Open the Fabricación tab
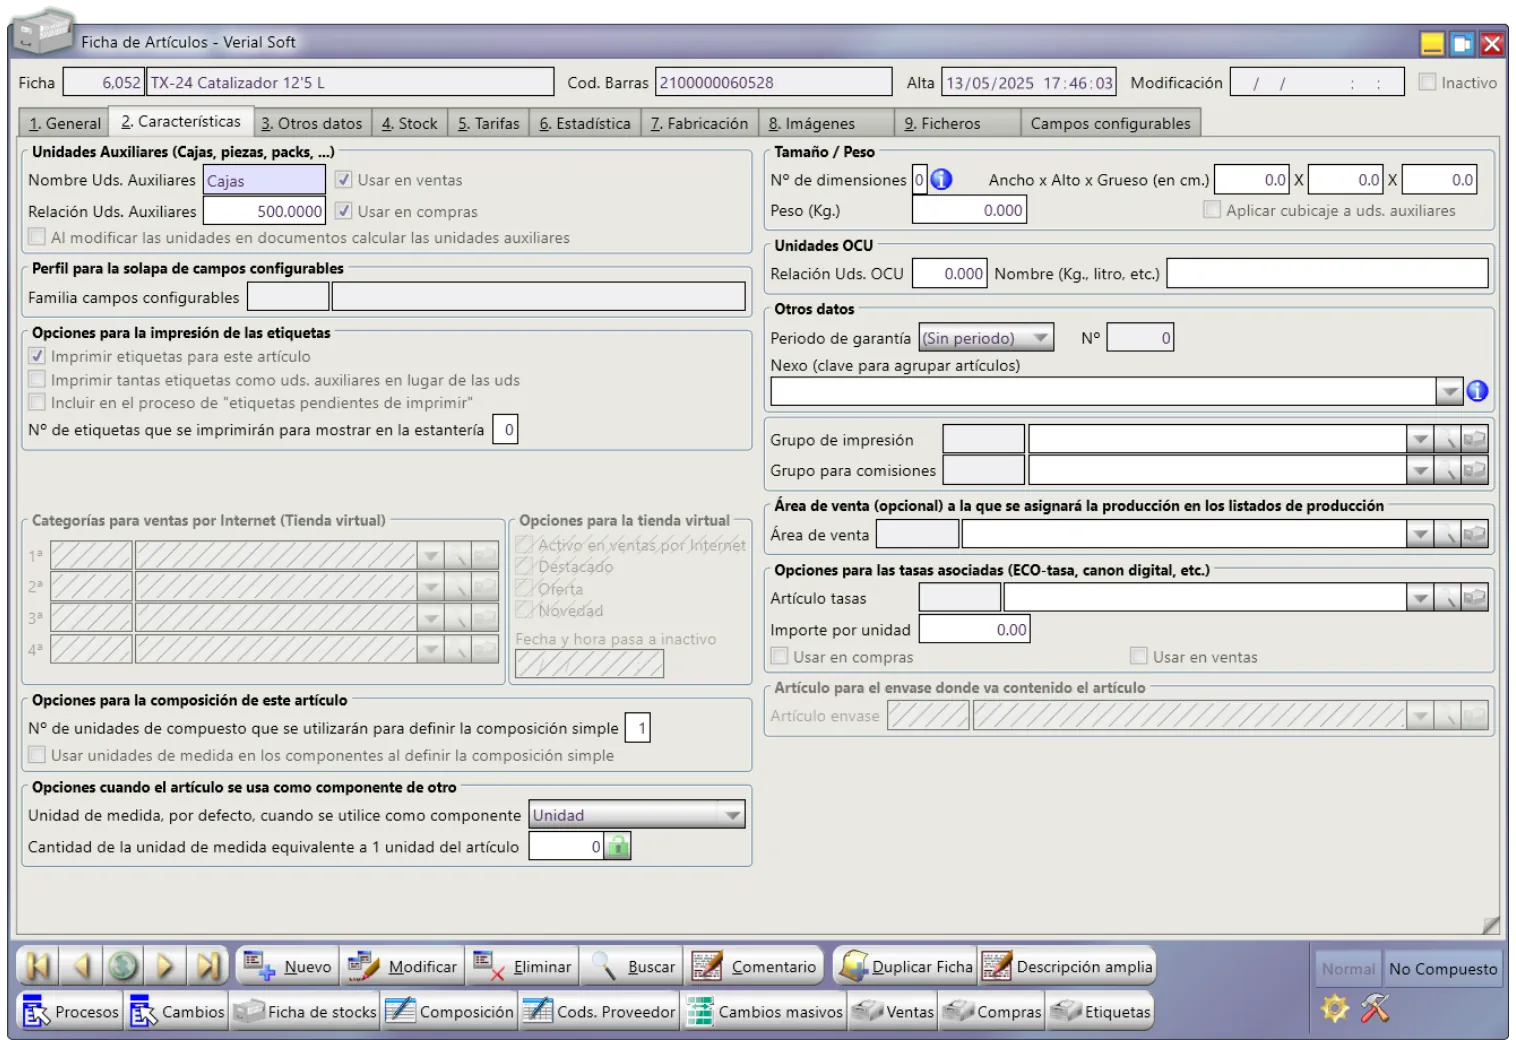This screenshot has height=1040, width=1516. pyautogui.click(x=698, y=123)
